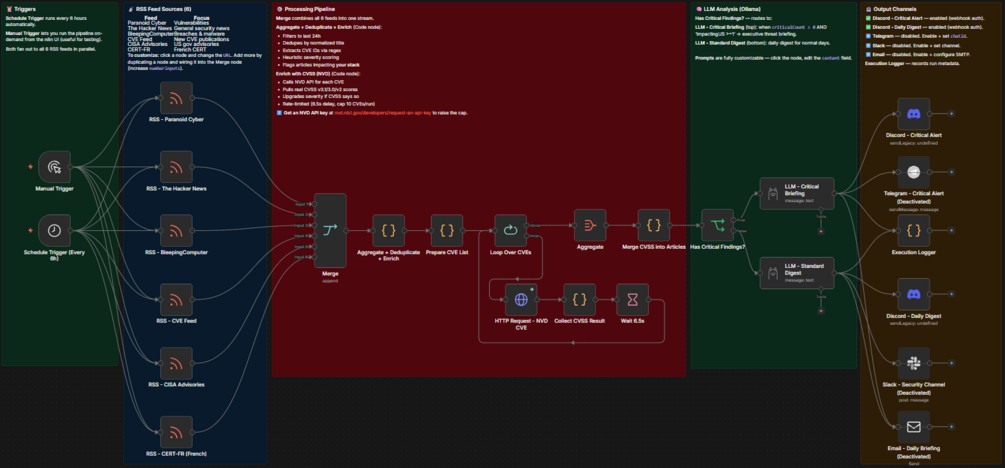Select the Discord - Daily Digest node

pyautogui.click(x=914, y=294)
